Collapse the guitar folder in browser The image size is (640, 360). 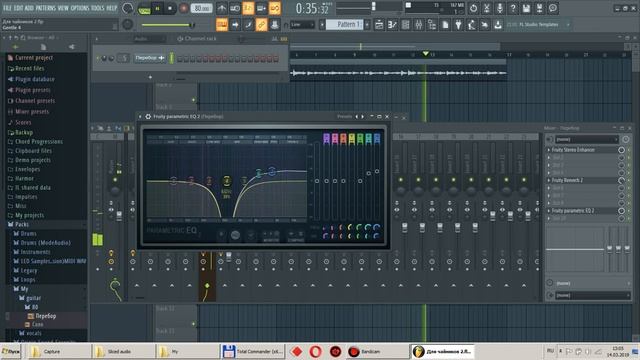pos(33,298)
